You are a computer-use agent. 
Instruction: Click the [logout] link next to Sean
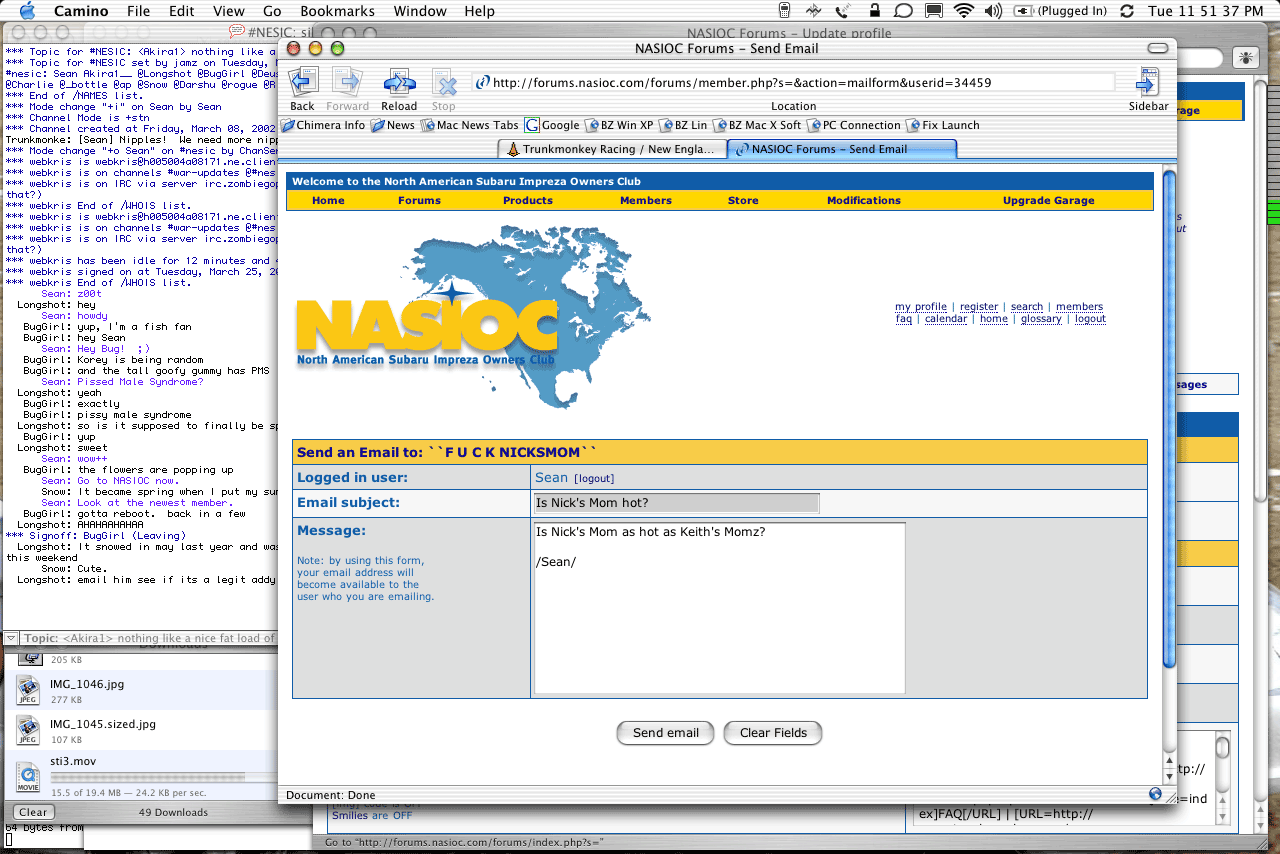coord(594,479)
